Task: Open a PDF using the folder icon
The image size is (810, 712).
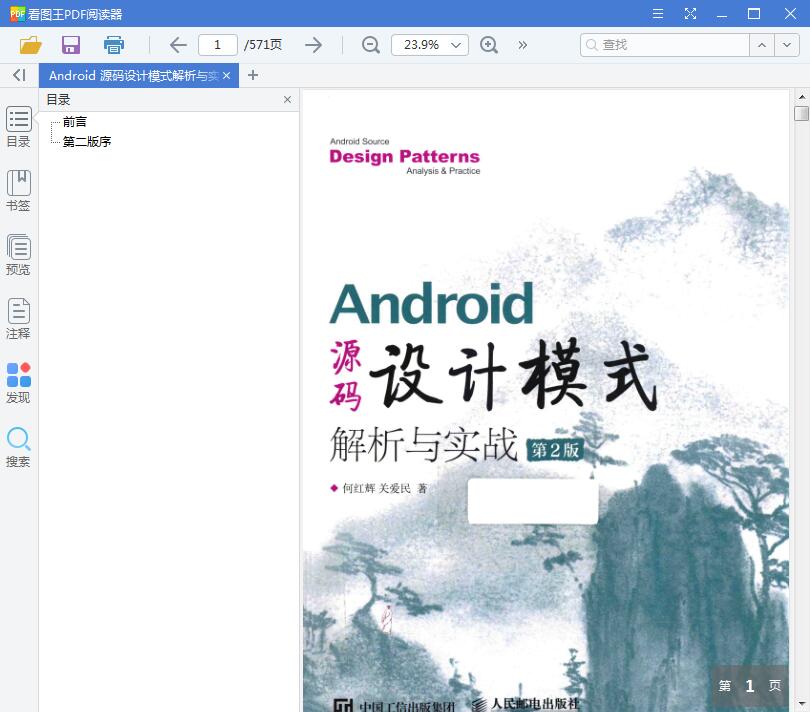Action: pos(30,45)
